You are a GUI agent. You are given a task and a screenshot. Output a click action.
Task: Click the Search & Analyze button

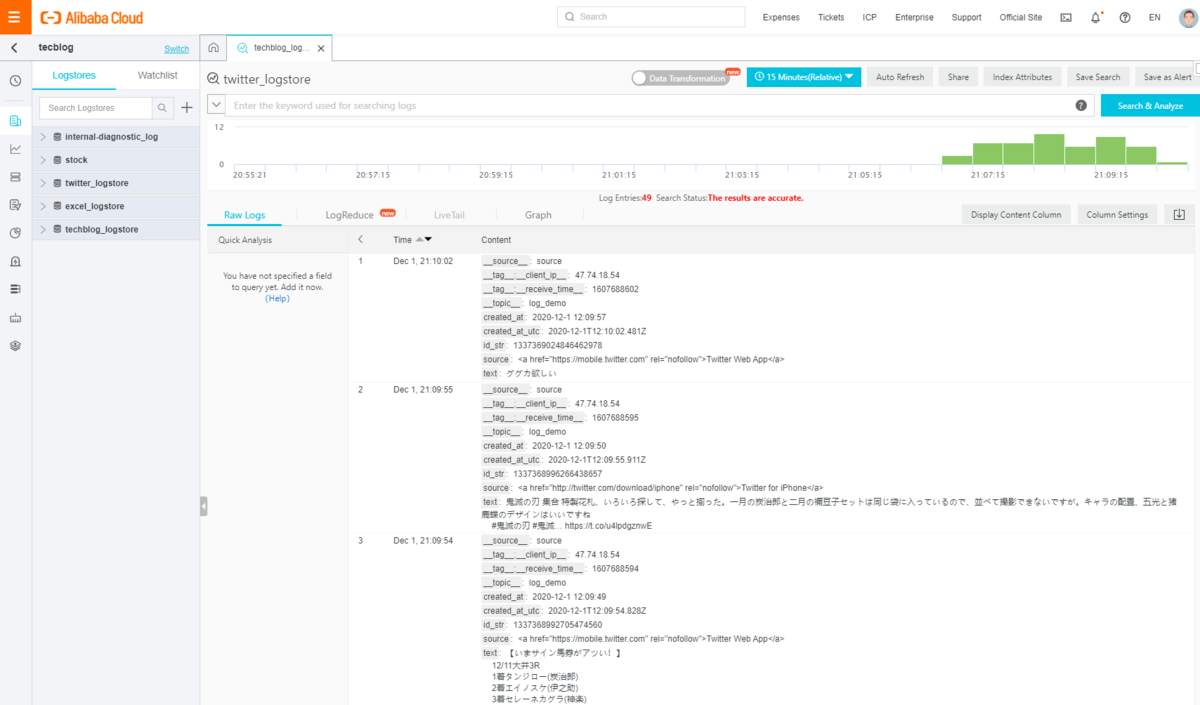pos(1150,105)
